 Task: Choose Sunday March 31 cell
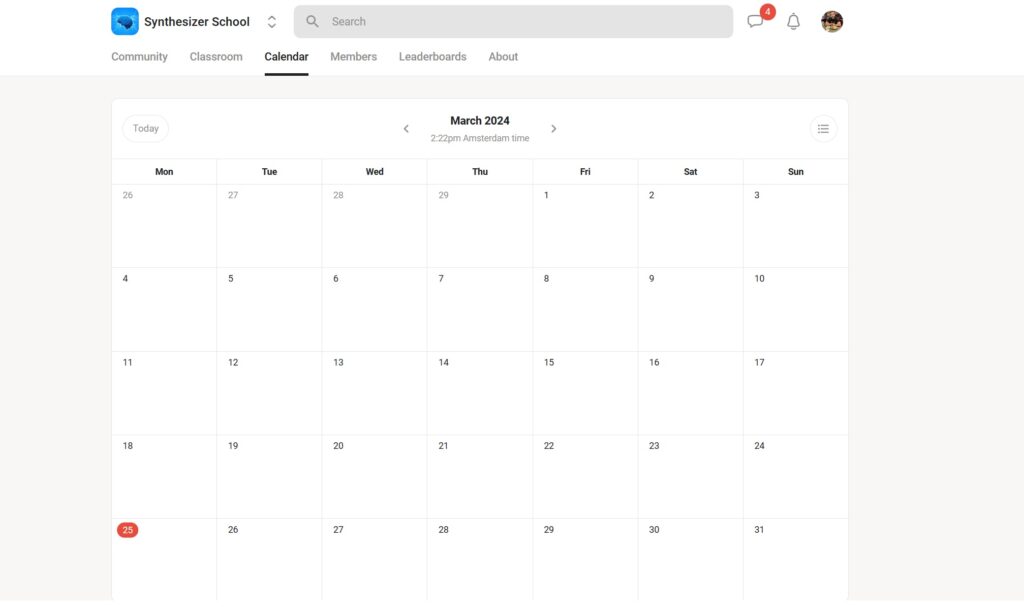(x=795, y=558)
